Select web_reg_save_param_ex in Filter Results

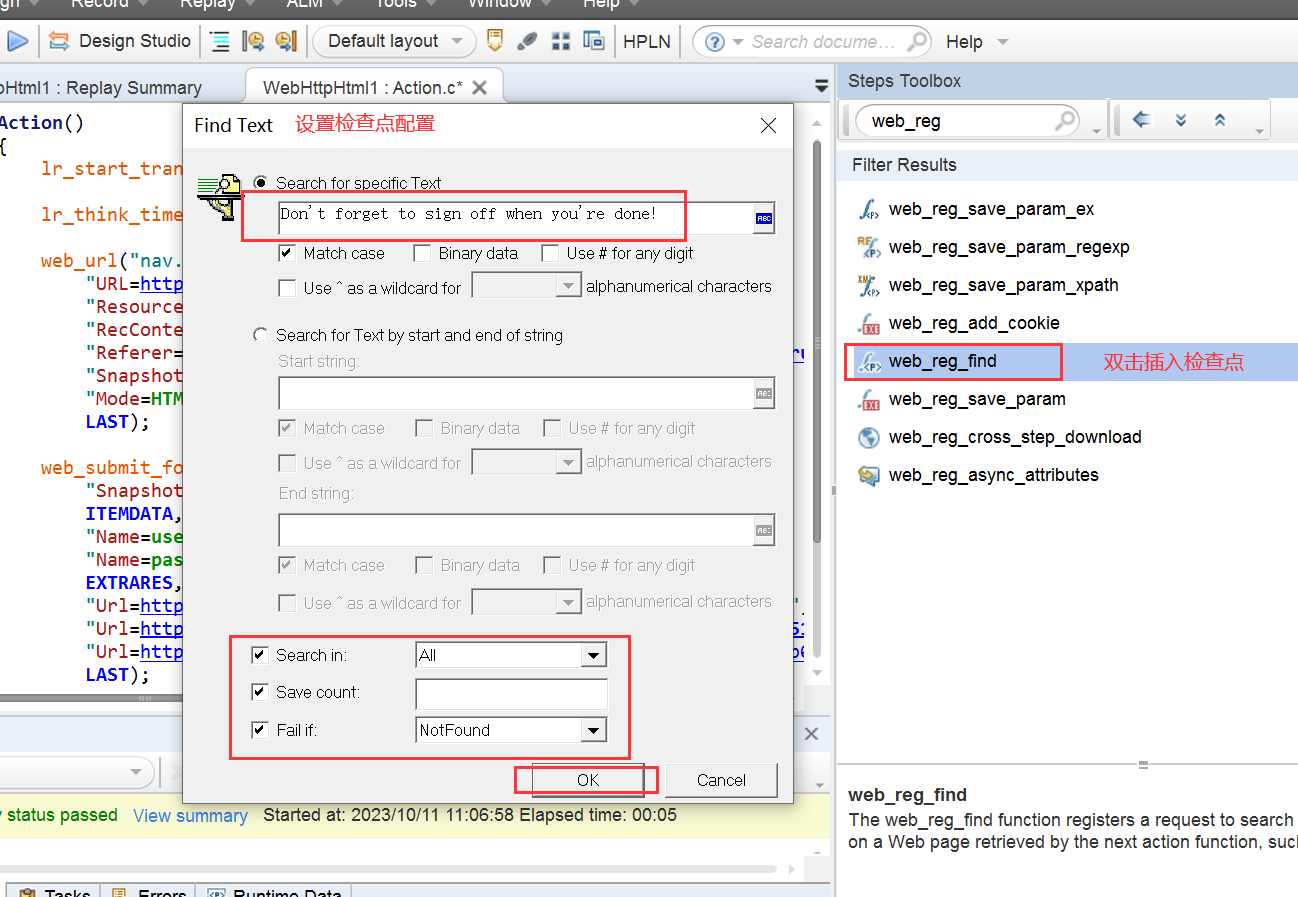point(991,209)
